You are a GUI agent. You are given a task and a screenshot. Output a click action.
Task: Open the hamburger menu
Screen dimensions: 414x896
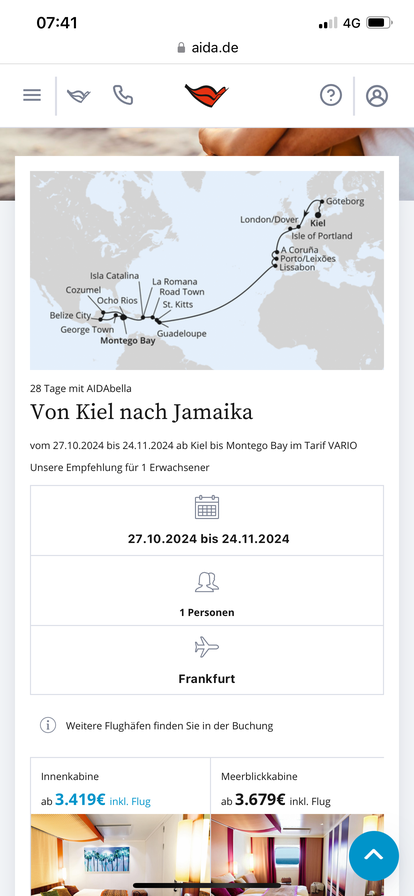[32, 95]
